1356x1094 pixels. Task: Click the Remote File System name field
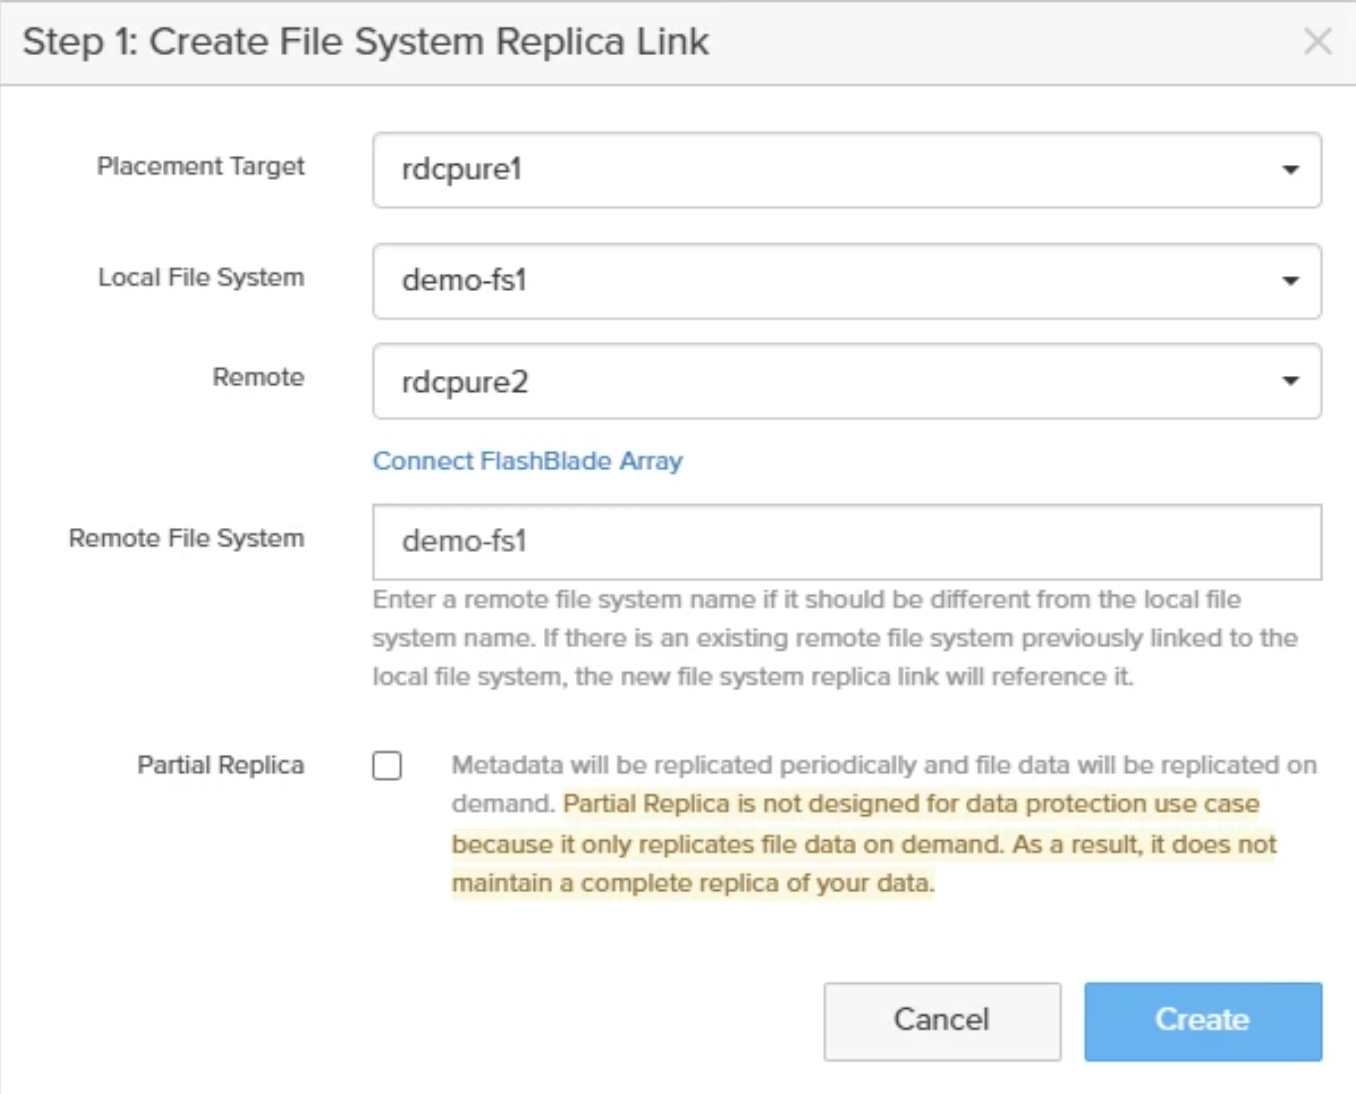pyautogui.click(x=845, y=541)
